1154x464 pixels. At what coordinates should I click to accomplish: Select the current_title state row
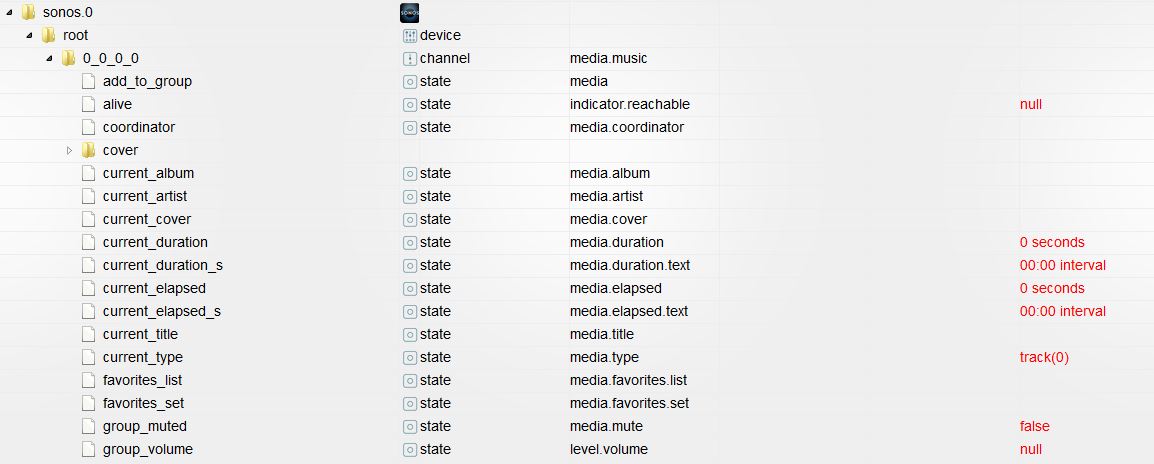pos(142,334)
